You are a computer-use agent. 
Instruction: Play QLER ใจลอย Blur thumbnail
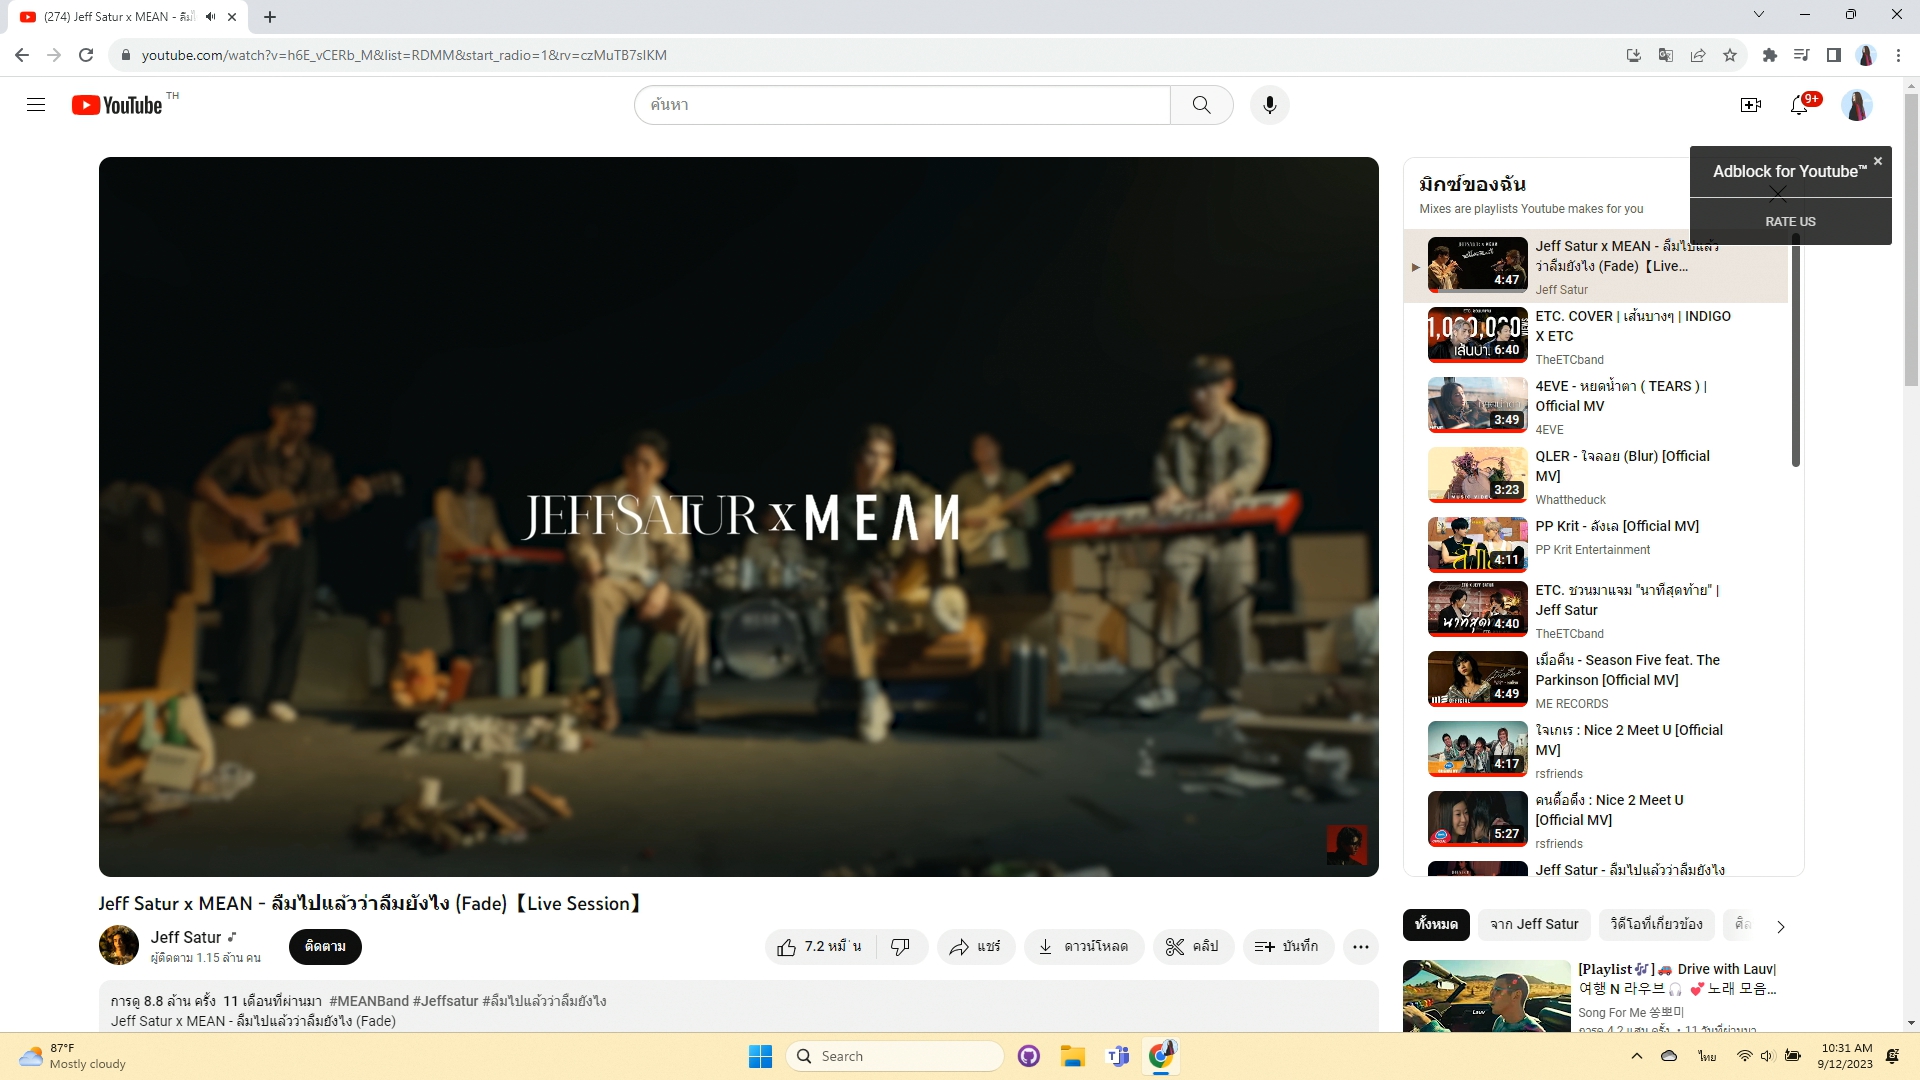click(1477, 474)
